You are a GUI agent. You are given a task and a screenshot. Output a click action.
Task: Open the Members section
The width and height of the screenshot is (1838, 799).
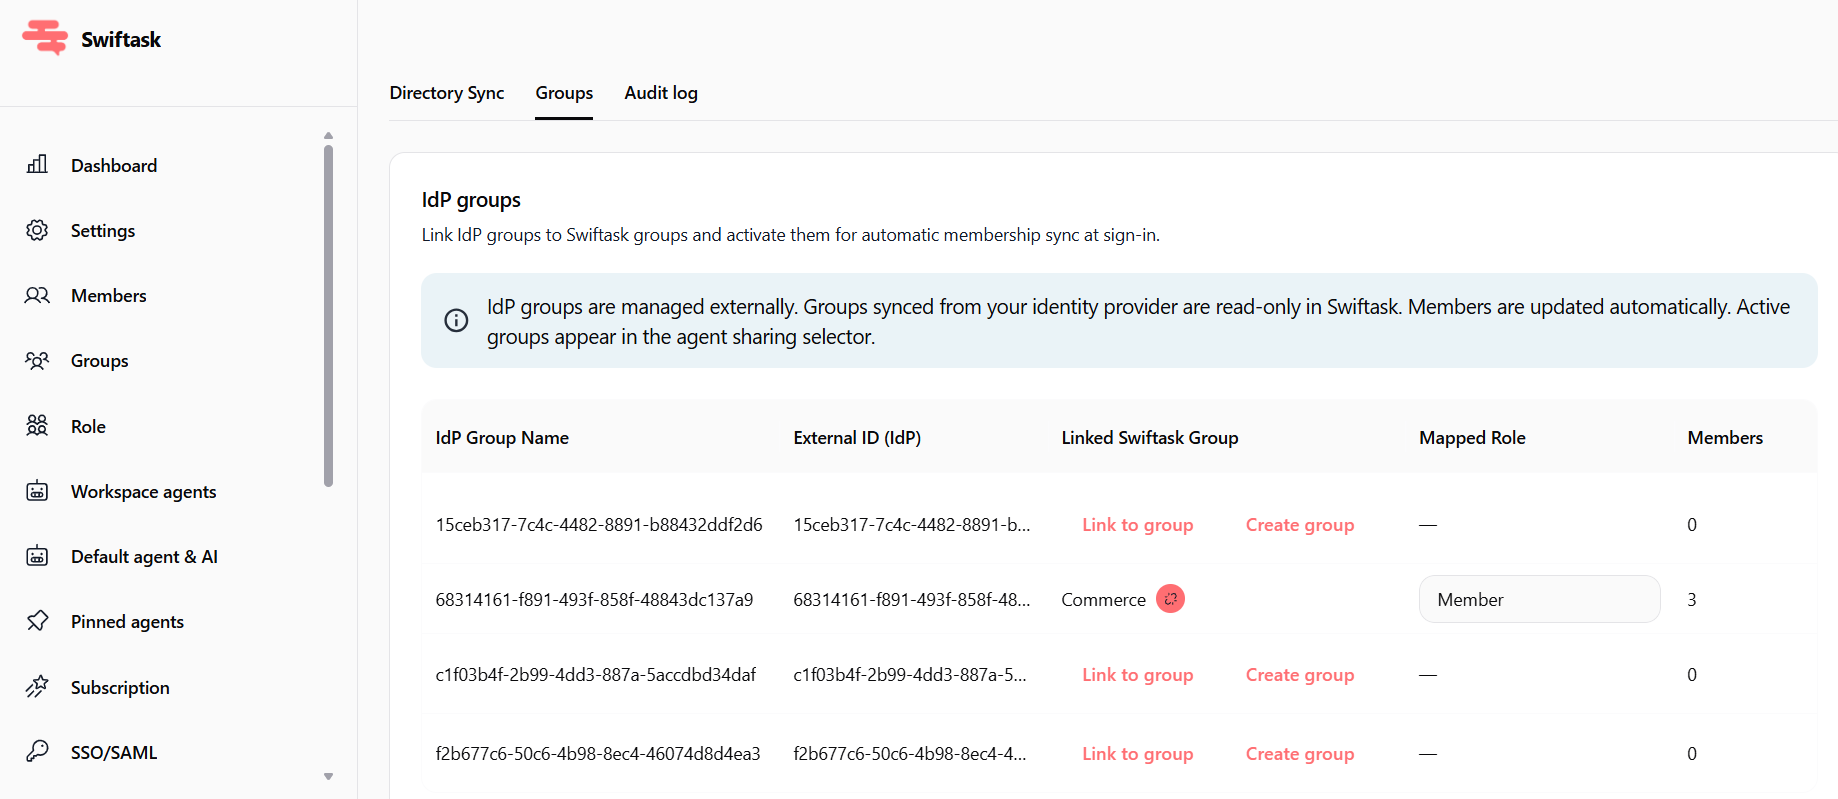tap(109, 295)
